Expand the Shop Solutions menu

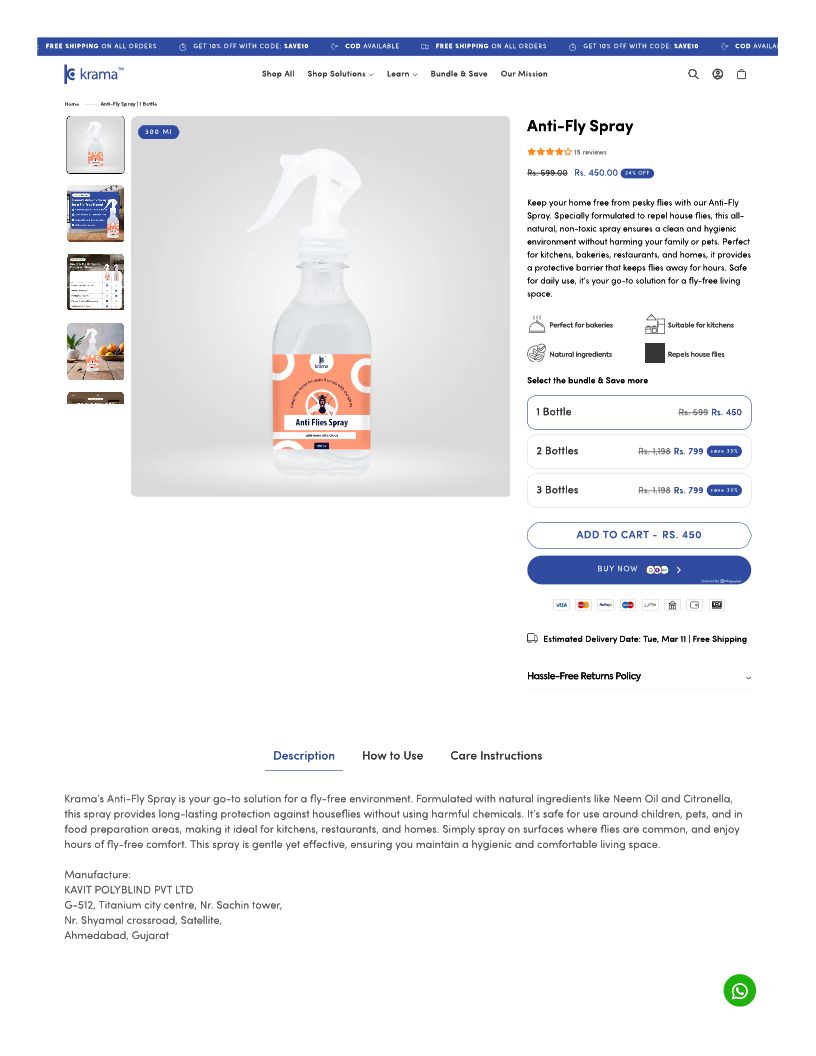coord(340,74)
